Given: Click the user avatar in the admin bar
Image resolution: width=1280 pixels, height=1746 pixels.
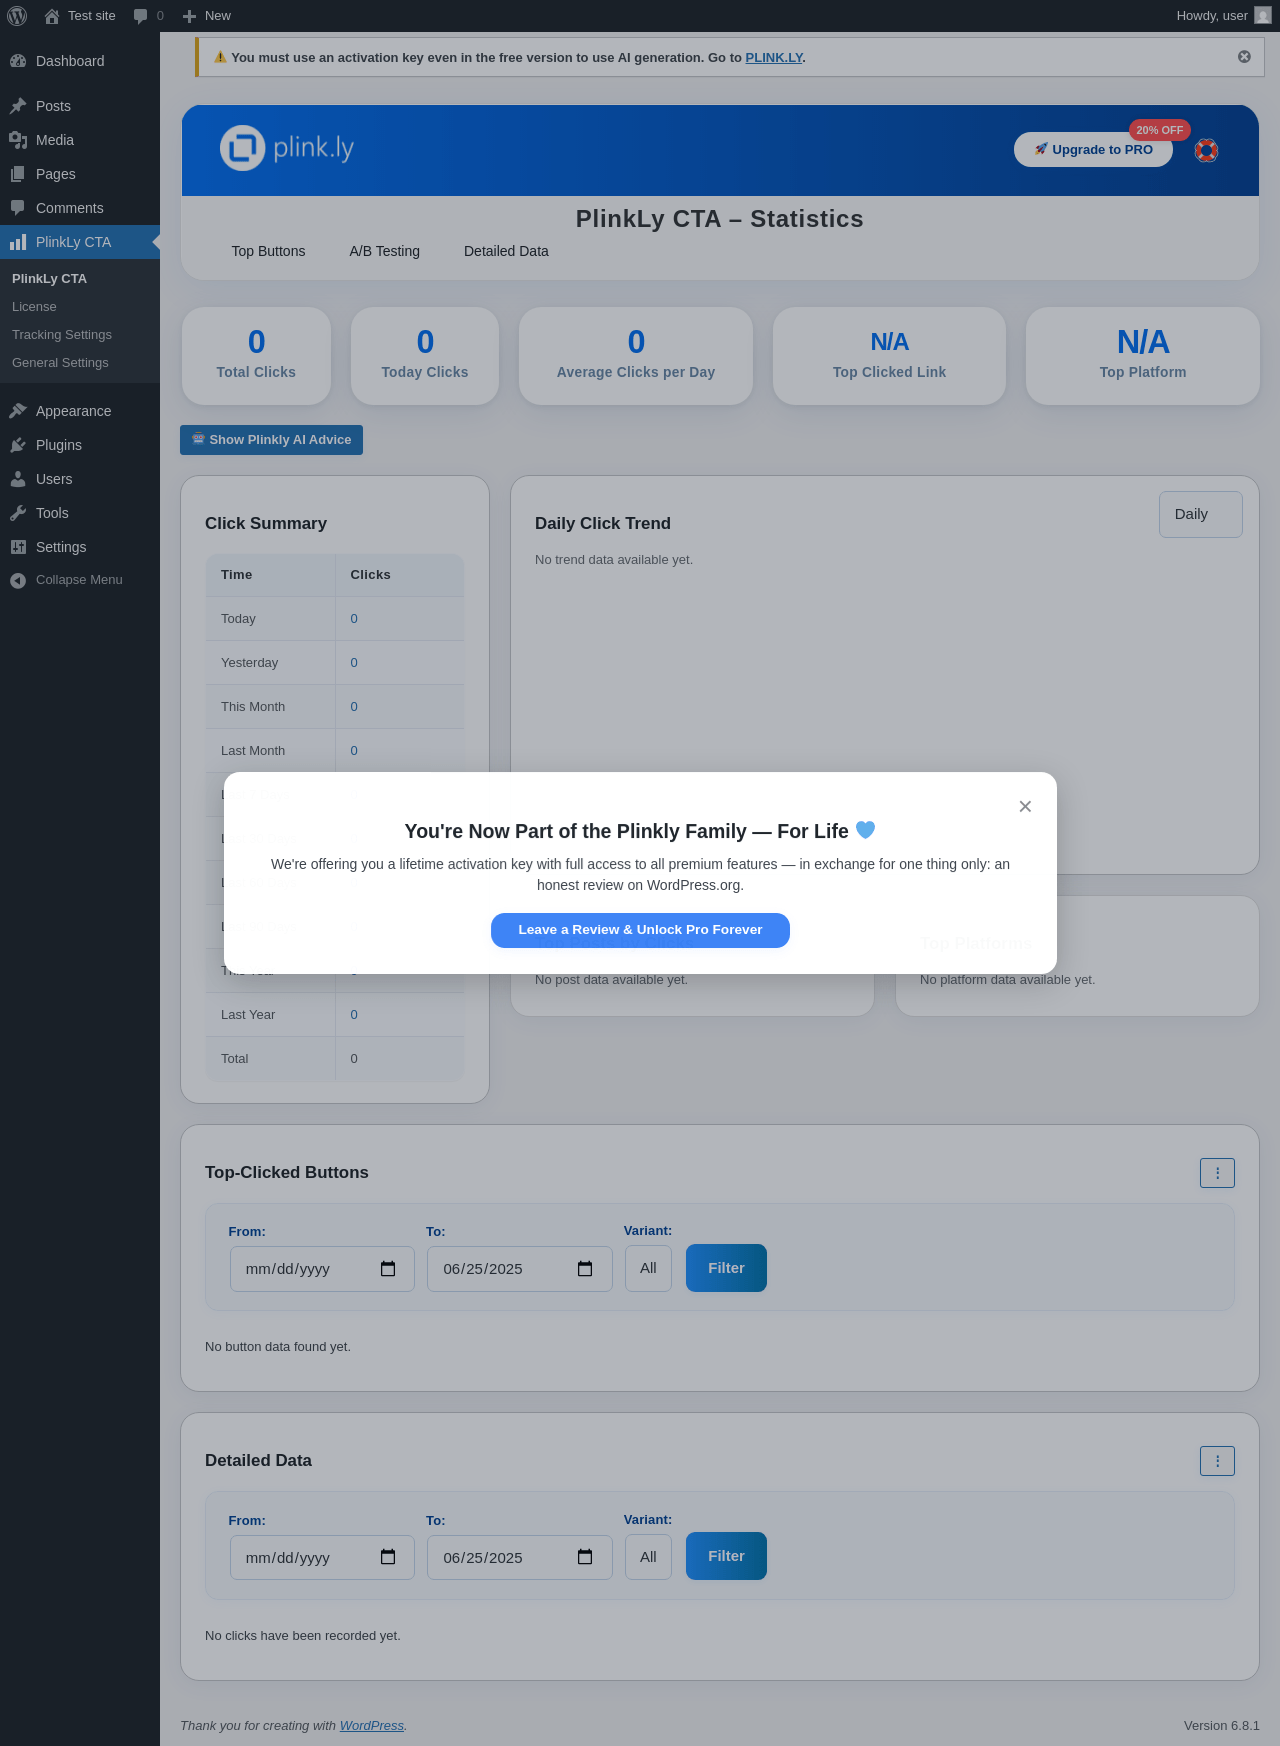Looking at the screenshot, I should click(1263, 16).
